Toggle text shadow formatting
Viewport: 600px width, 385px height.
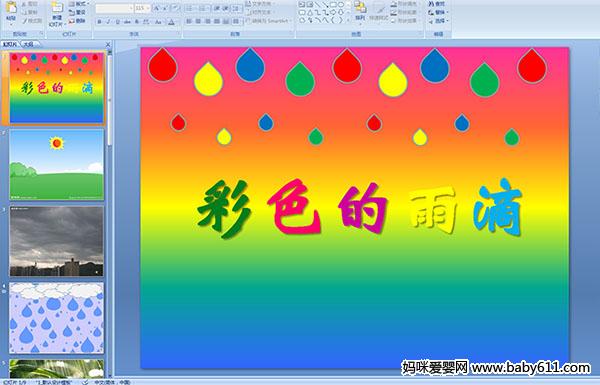(x=137, y=22)
